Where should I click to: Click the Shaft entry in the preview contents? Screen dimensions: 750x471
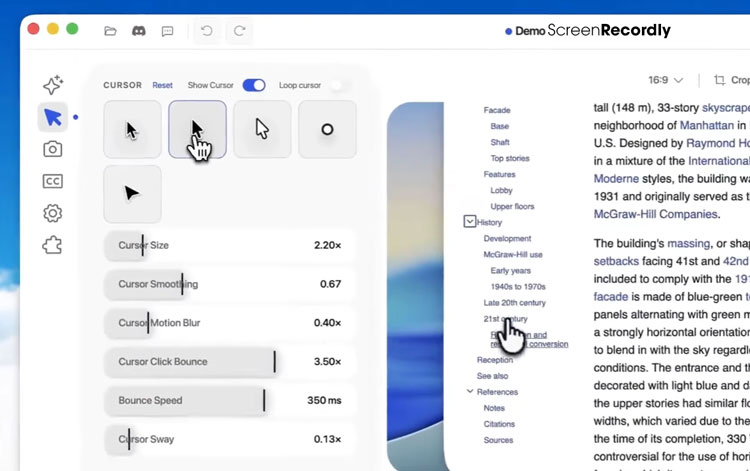point(500,142)
